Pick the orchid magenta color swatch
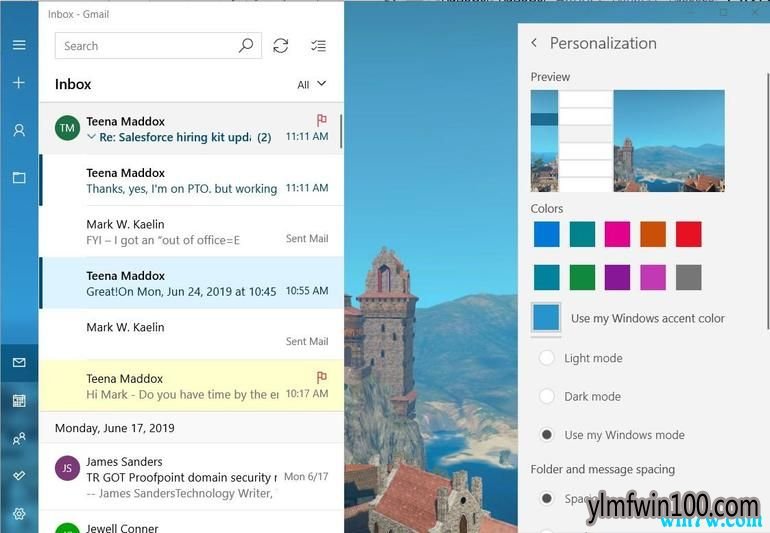Image resolution: width=770 pixels, height=533 pixels. point(653,277)
